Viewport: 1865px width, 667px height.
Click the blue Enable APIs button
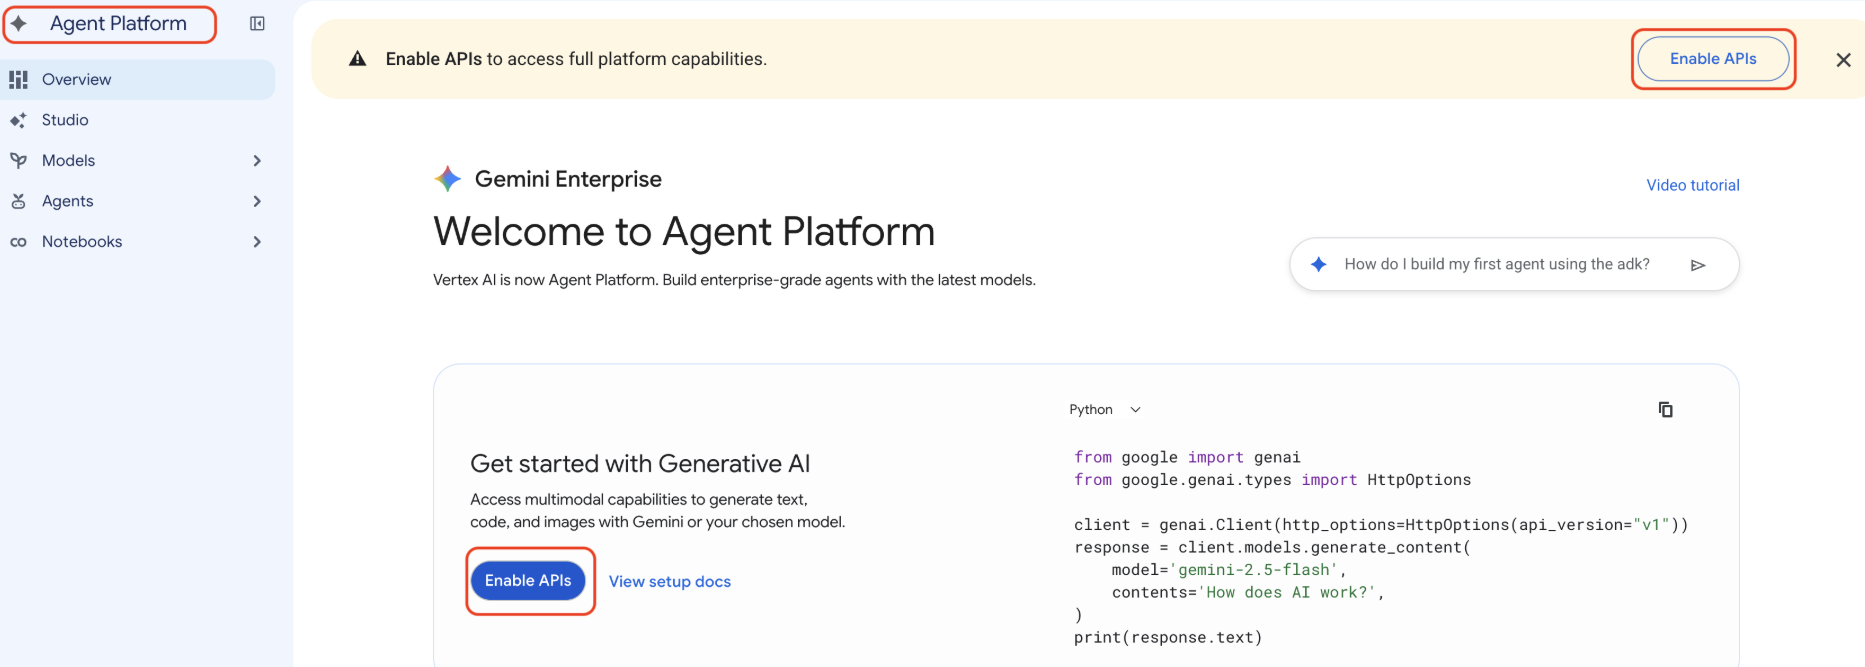pos(528,581)
